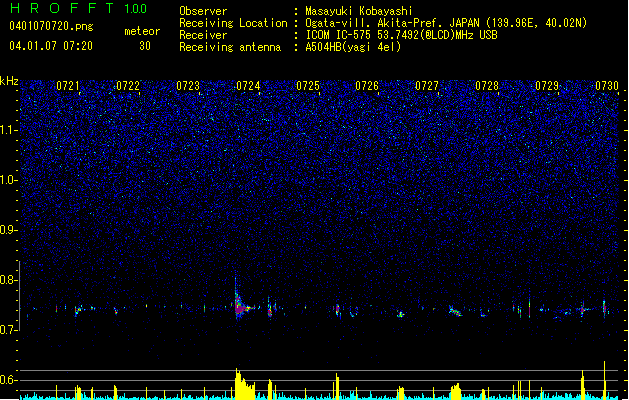
Task: Click the 'Observer' field label
Action: point(203,11)
